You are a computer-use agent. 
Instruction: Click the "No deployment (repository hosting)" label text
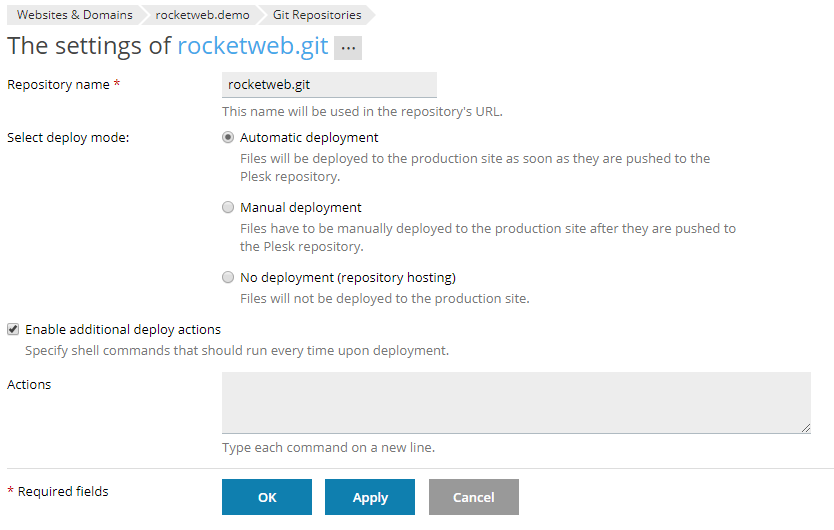pos(347,278)
